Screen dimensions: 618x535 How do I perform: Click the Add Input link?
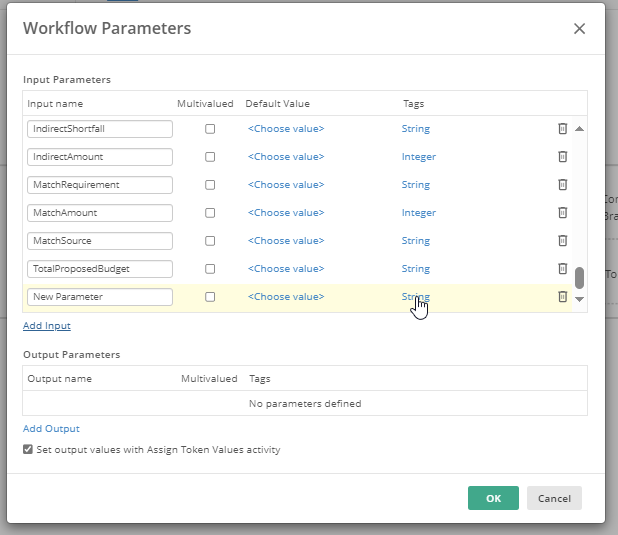pos(47,326)
